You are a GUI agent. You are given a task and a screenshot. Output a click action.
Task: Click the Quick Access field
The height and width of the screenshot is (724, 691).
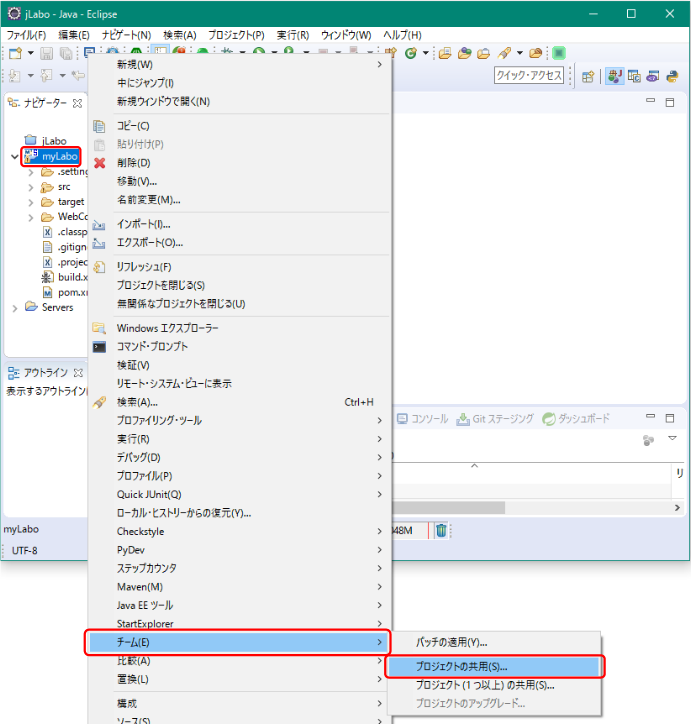(x=529, y=75)
